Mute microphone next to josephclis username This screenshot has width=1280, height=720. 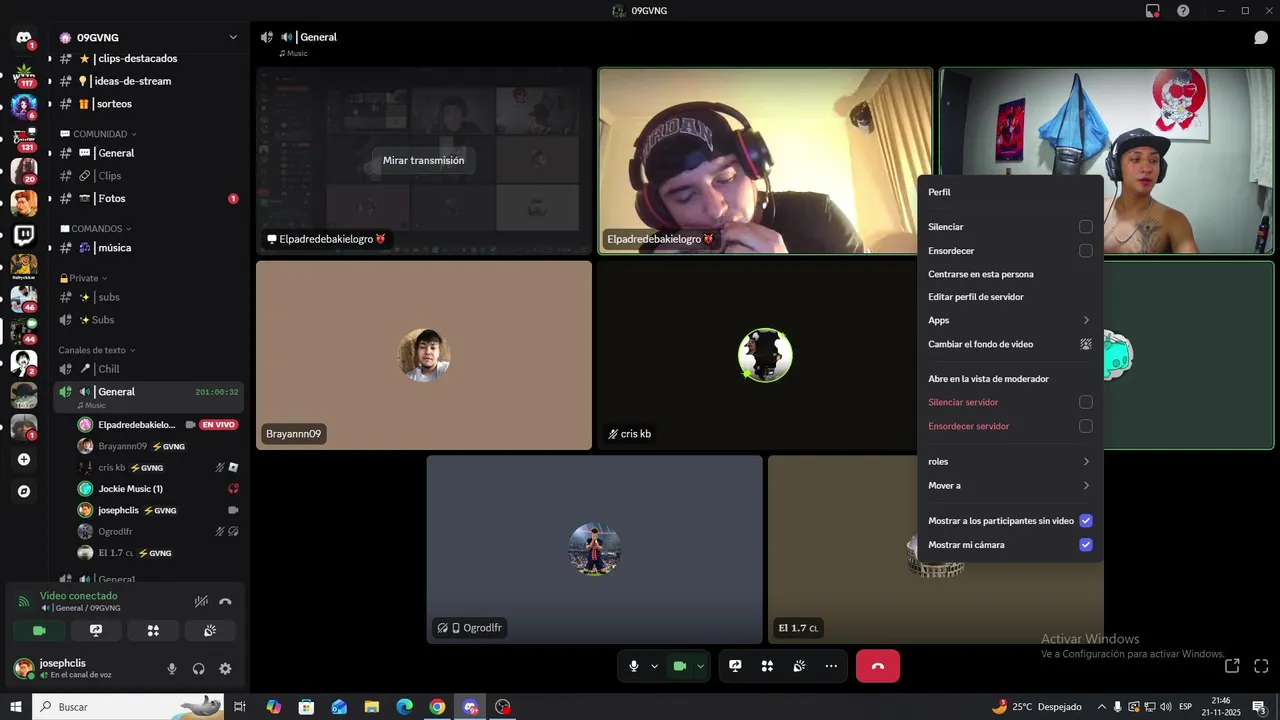pyautogui.click(x=172, y=669)
